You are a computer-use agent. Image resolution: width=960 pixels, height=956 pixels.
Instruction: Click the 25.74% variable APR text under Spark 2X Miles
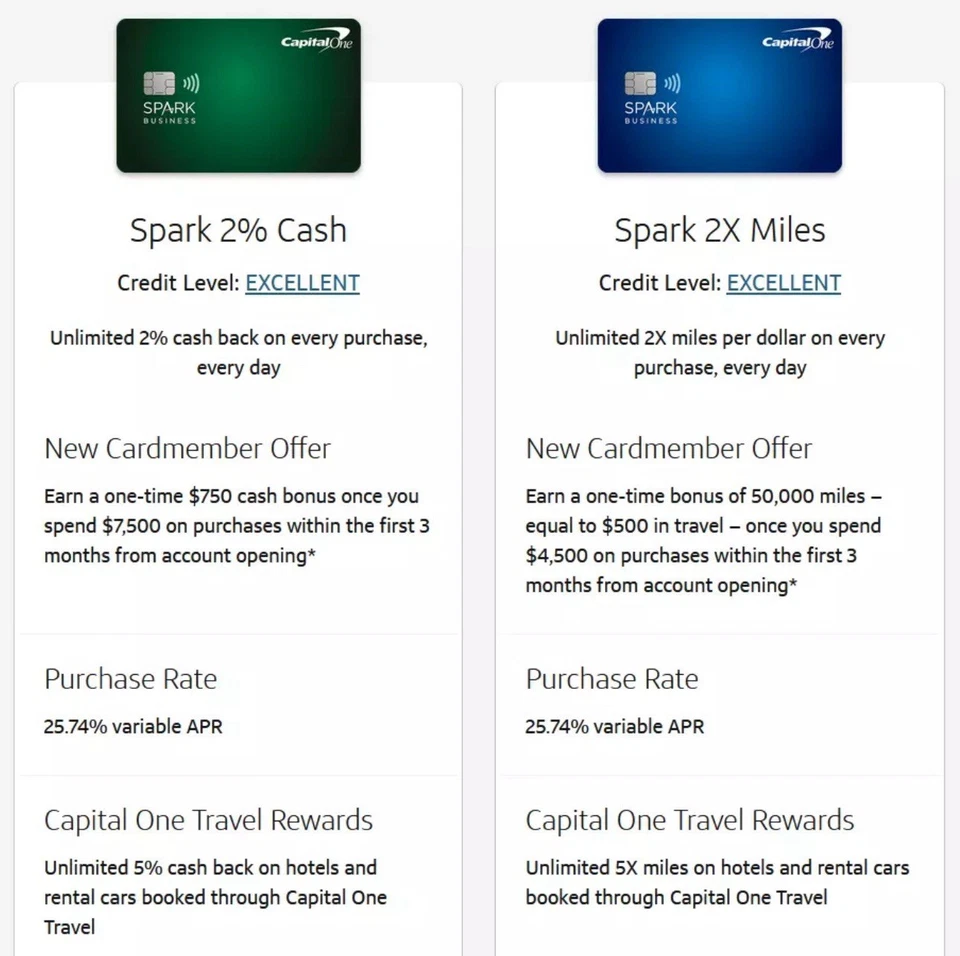click(613, 727)
